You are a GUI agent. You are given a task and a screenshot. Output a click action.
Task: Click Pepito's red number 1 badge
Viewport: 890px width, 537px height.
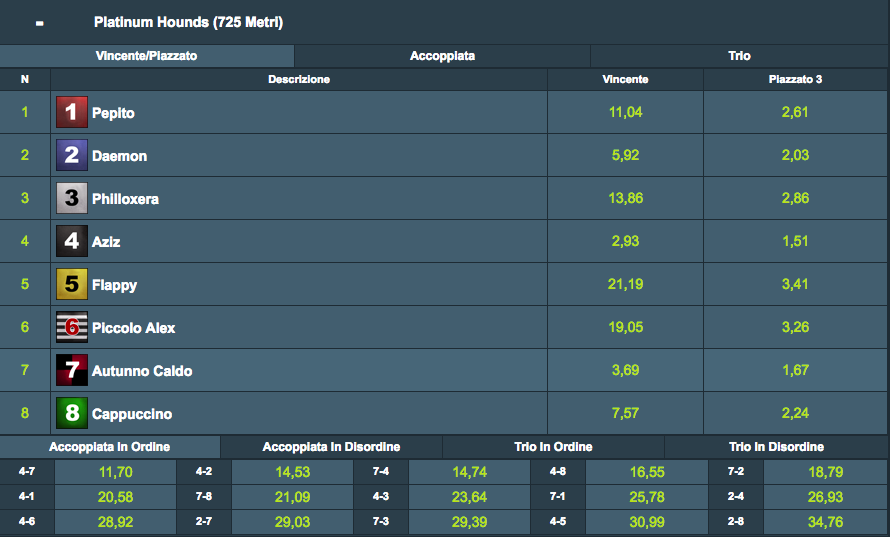coord(72,112)
